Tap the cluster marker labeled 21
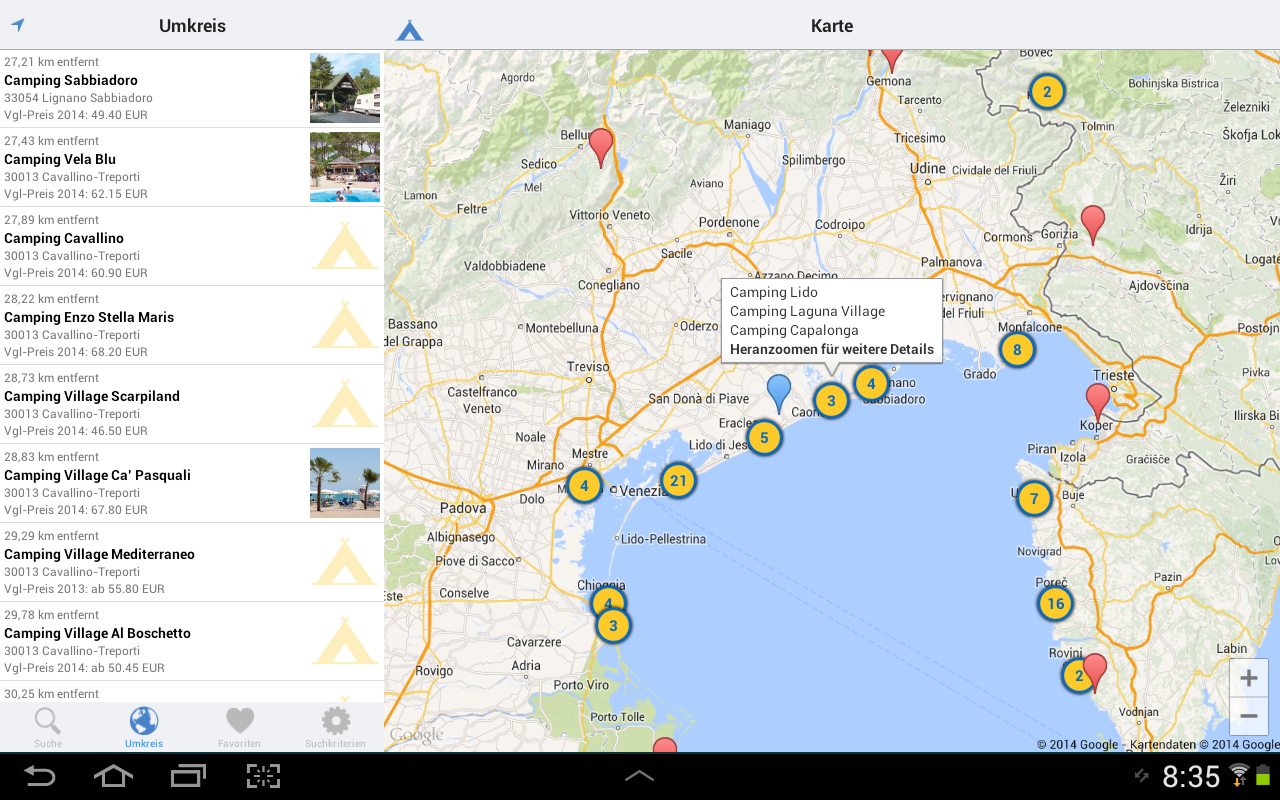This screenshot has height=800, width=1280. pyautogui.click(x=678, y=481)
